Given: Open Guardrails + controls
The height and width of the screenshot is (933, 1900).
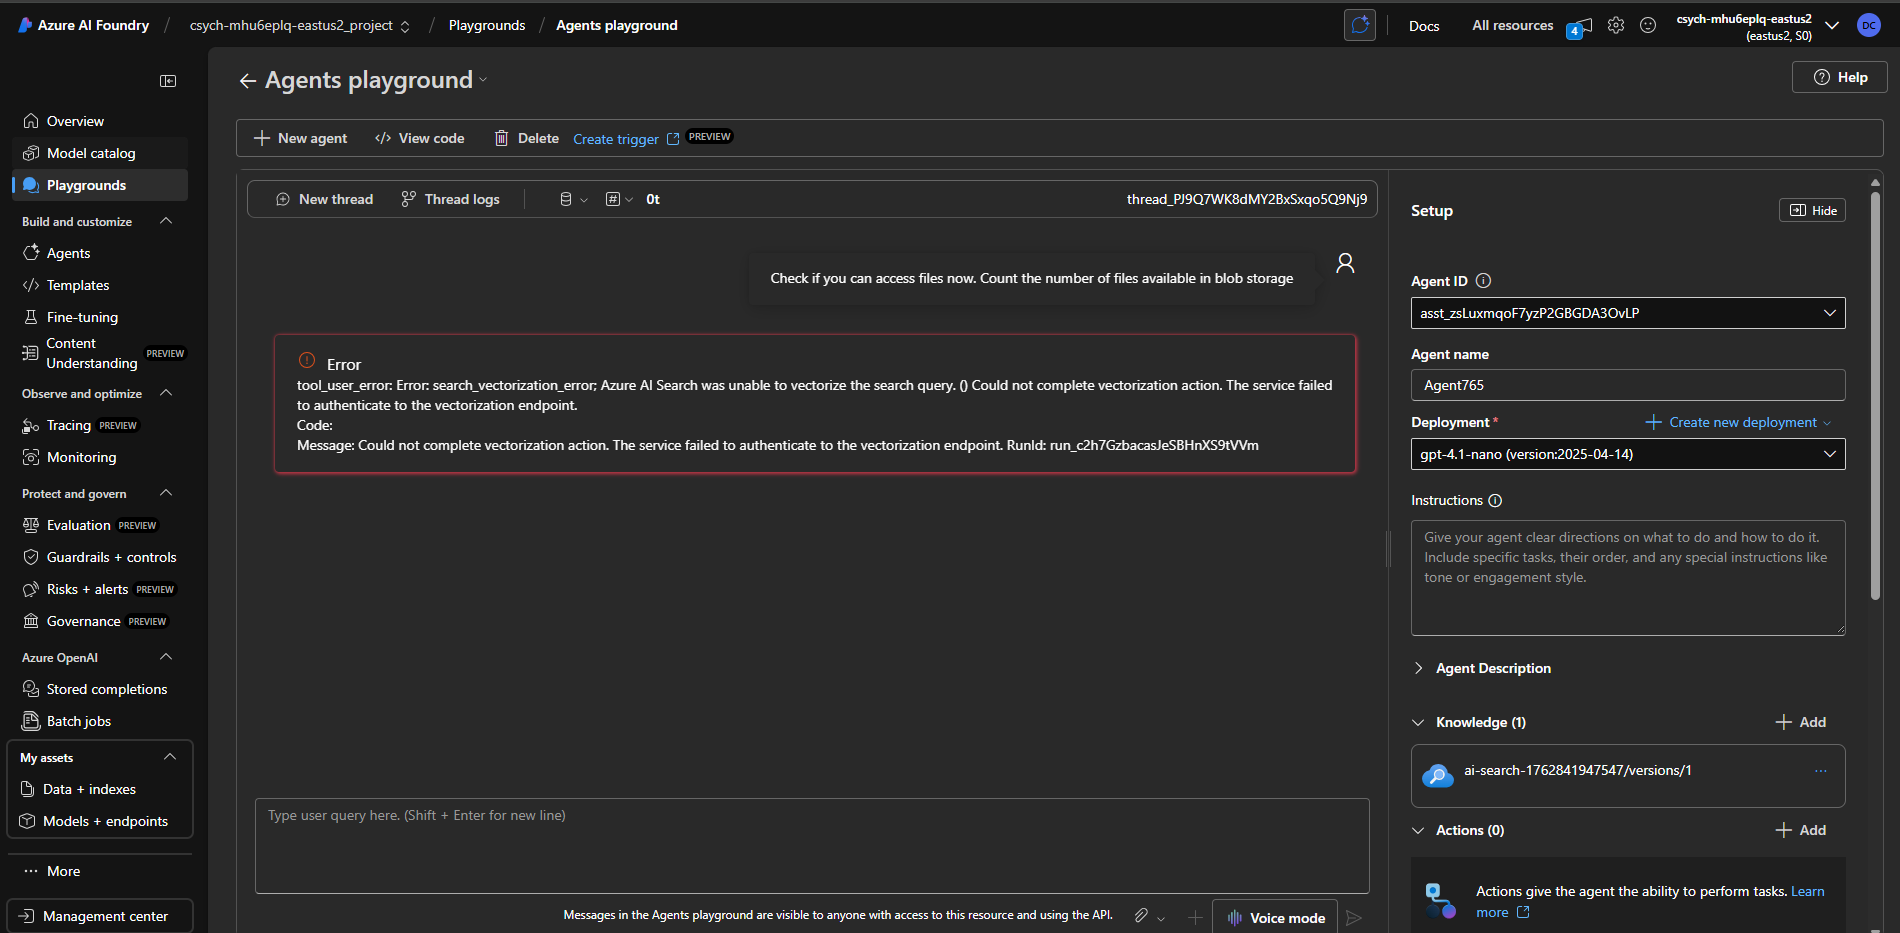Looking at the screenshot, I should tap(100, 557).
